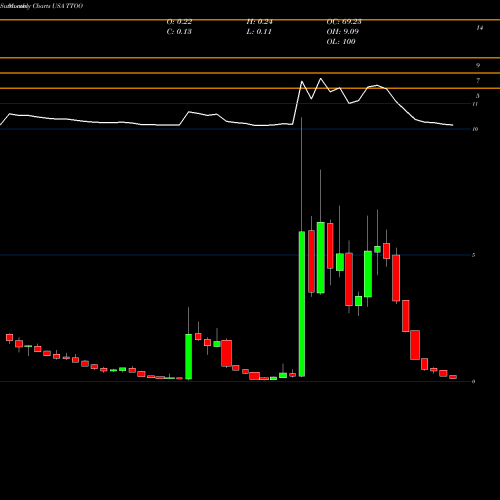The image size is (500, 500).
Task: Click the high value "H: 0.24"
Action: [x=260, y=22]
